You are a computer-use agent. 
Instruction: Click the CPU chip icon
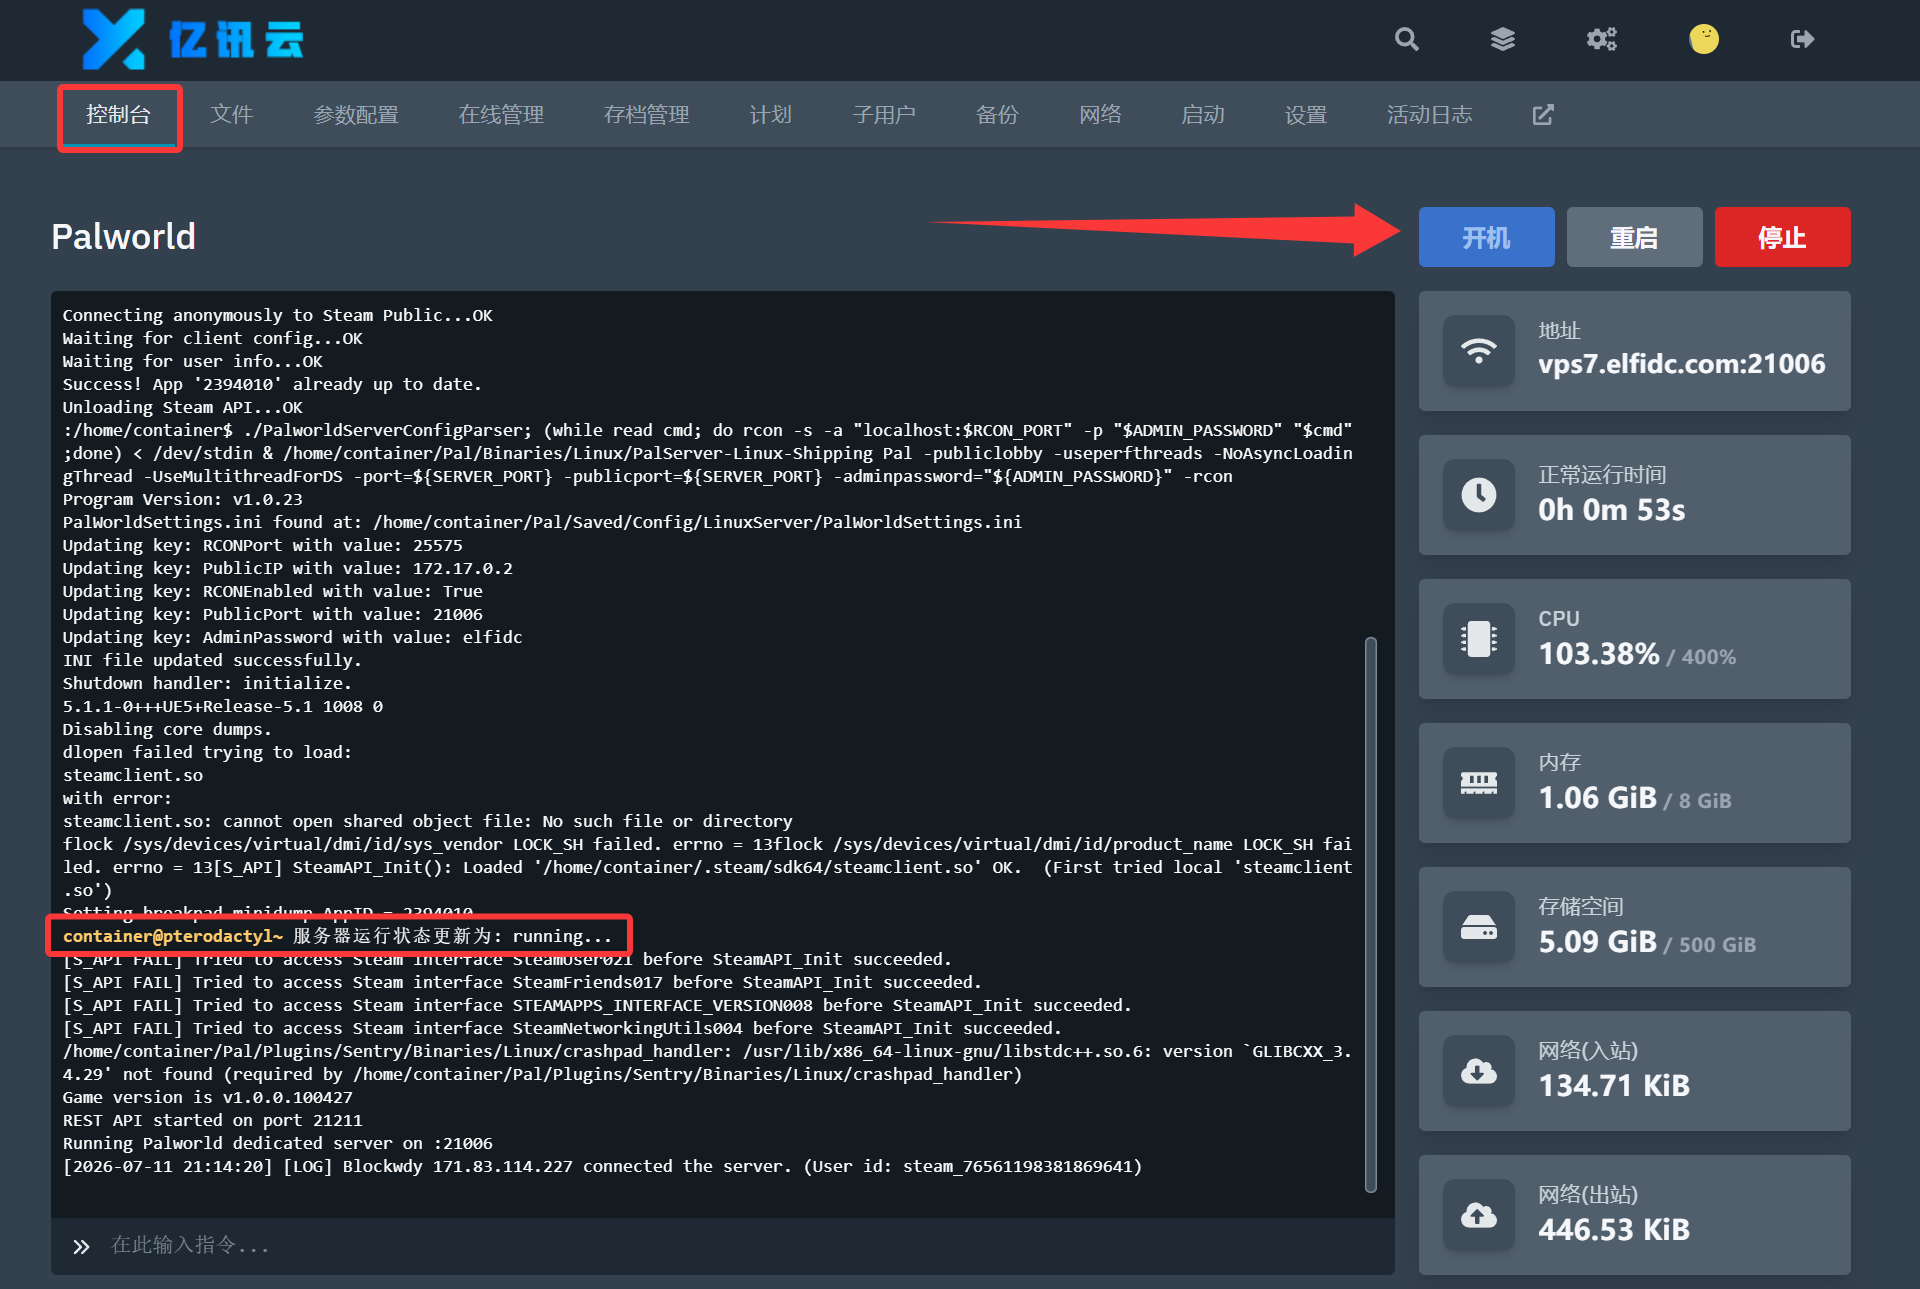(x=1479, y=639)
